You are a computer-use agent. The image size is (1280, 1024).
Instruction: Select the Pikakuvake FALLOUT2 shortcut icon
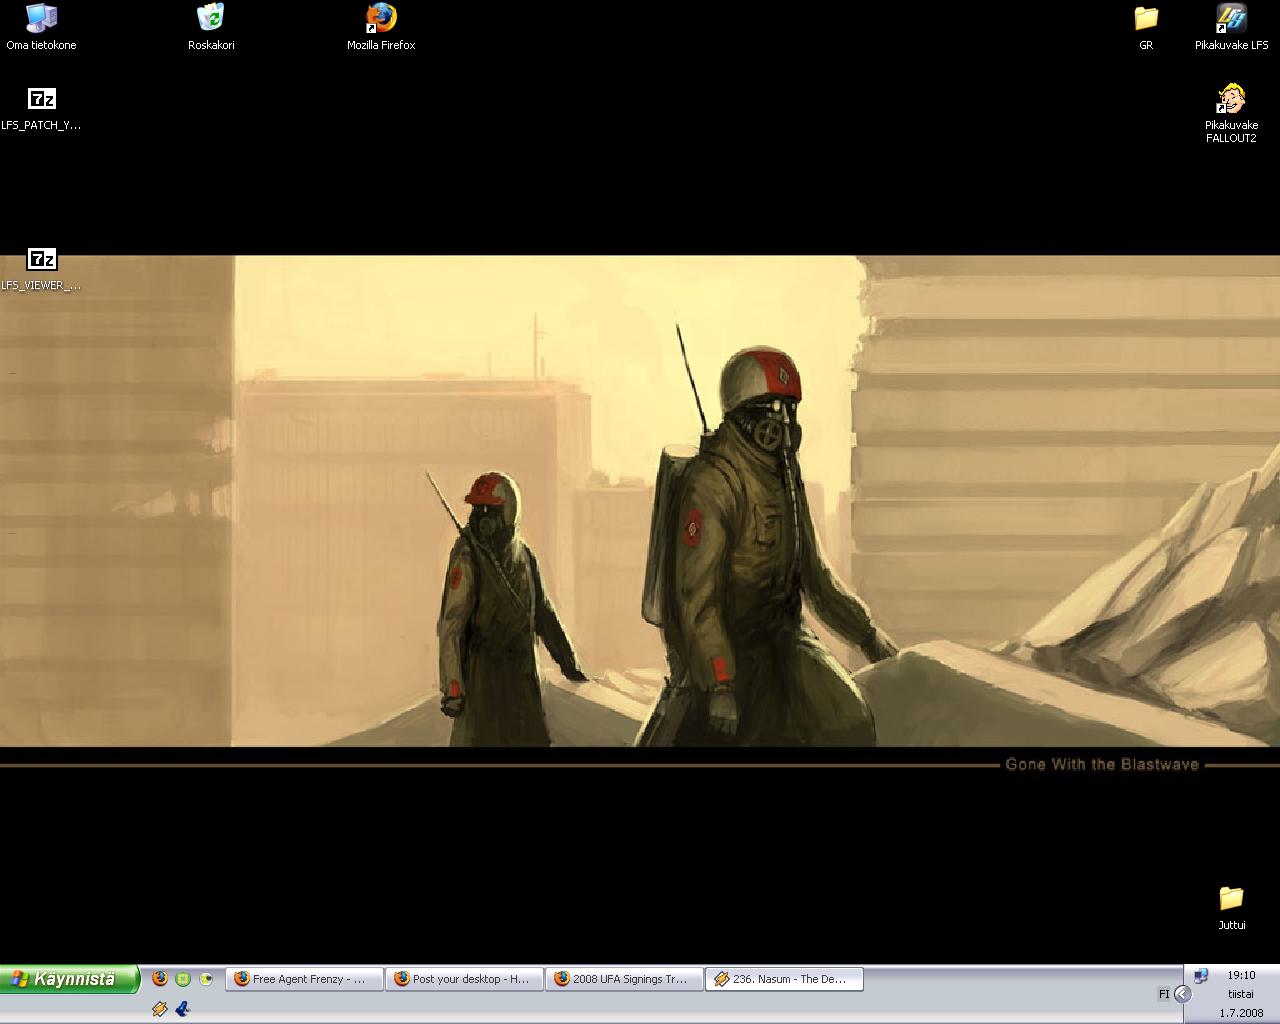pyautogui.click(x=1231, y=114)
